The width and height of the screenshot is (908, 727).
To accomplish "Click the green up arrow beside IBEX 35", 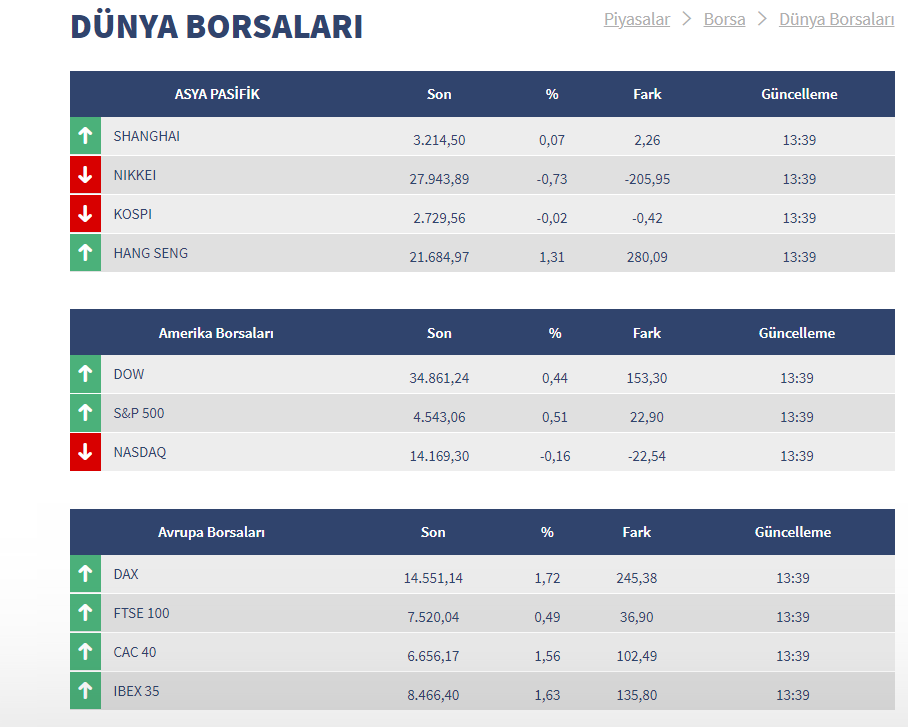I will (x=85, y=692).
